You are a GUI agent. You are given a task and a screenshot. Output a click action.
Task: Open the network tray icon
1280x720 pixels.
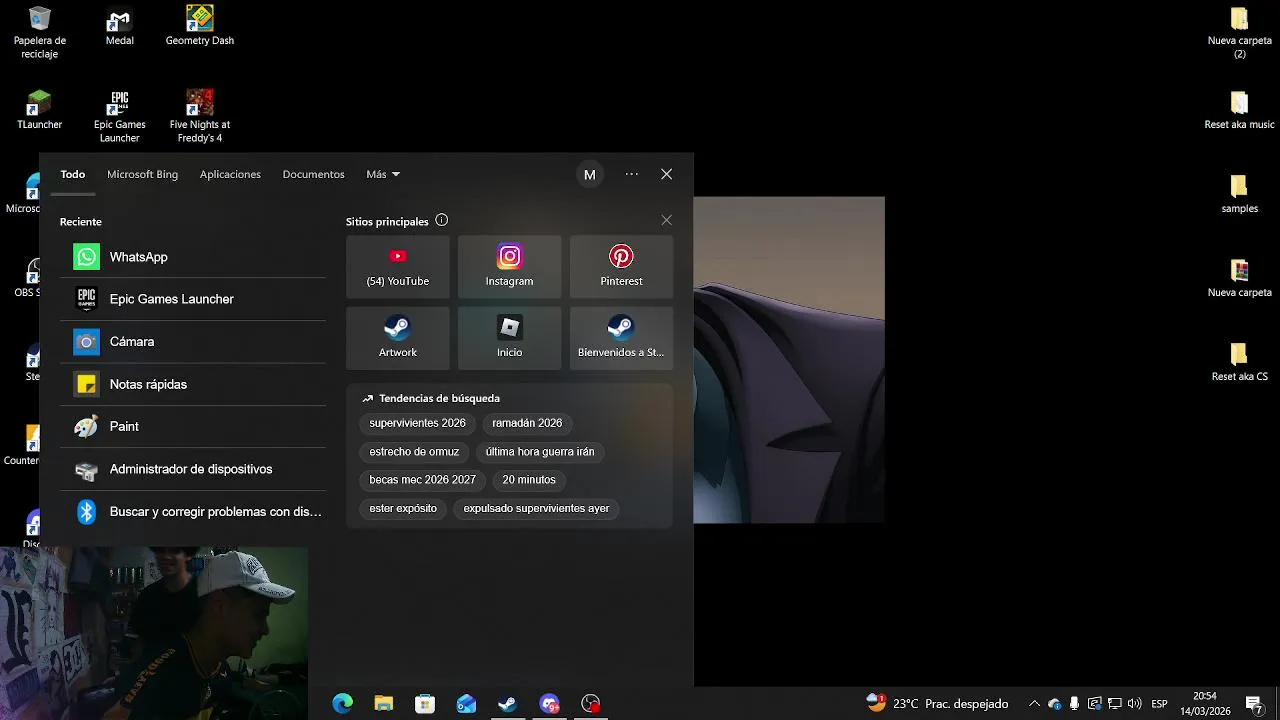pyautogui.click(x=1114, y=704)
